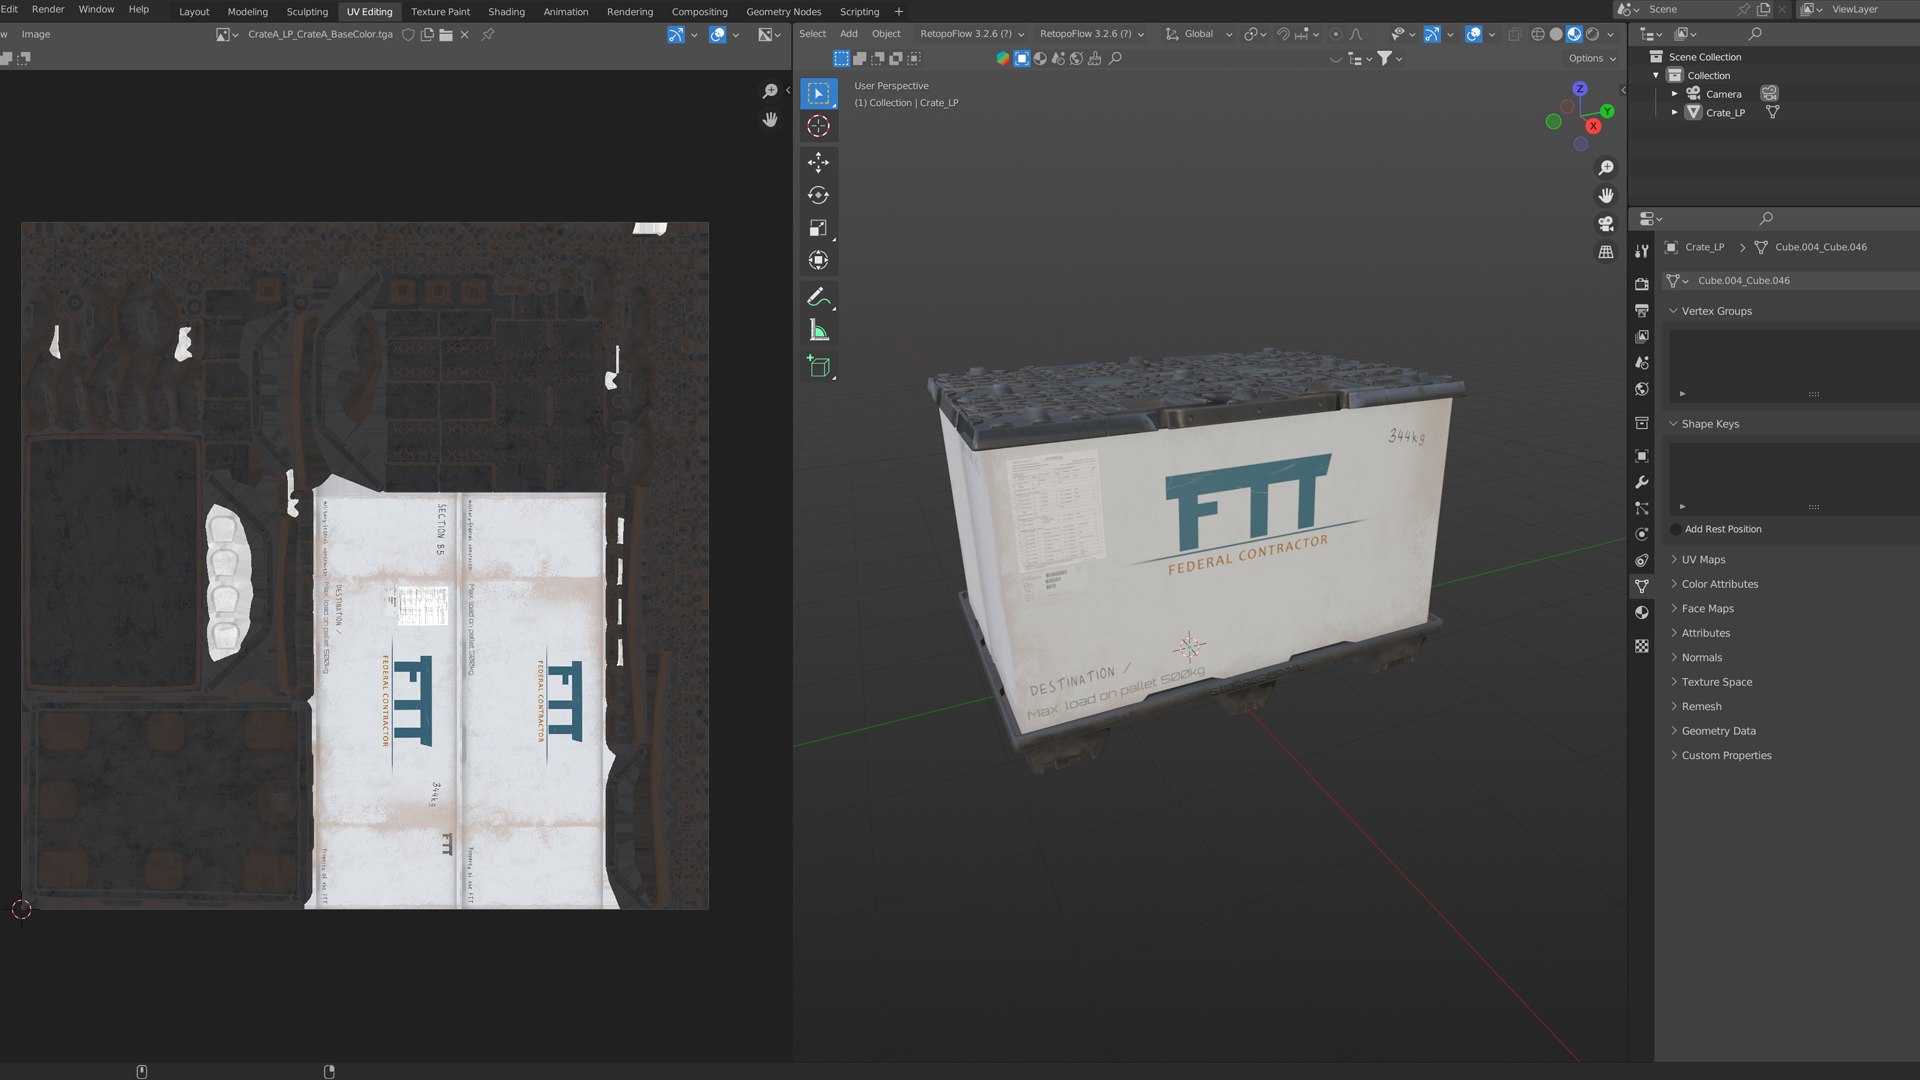Image resolution: width=1920 pixels, height=1080 pixels.
Task: Open the Texture properties tab (checker)
Action: coord(1642,646)
